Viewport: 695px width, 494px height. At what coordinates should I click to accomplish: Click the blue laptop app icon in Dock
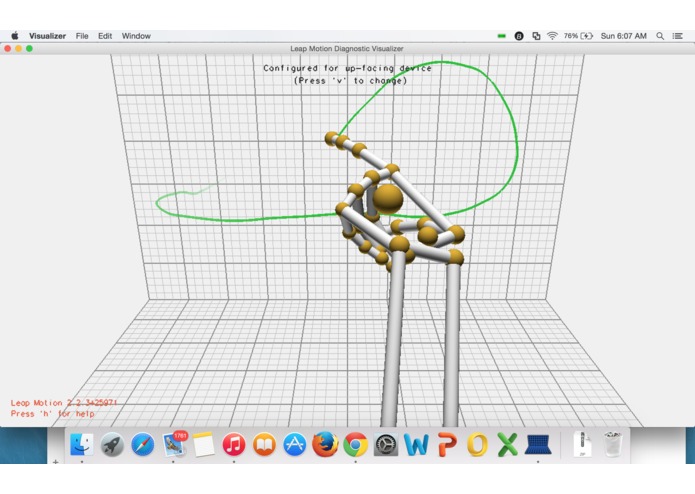pos(538,445)
